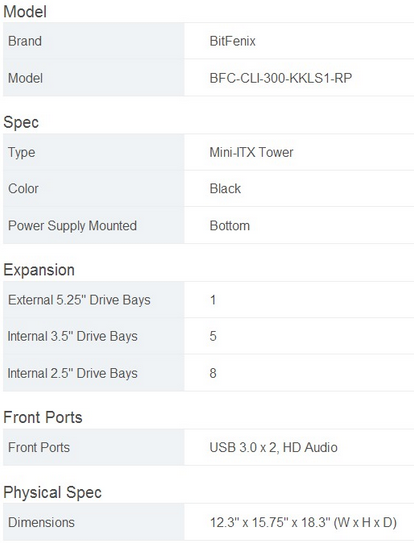This screenshot has height=543, width=414.
Task: Click the Black color value
Action: point(225,189)
